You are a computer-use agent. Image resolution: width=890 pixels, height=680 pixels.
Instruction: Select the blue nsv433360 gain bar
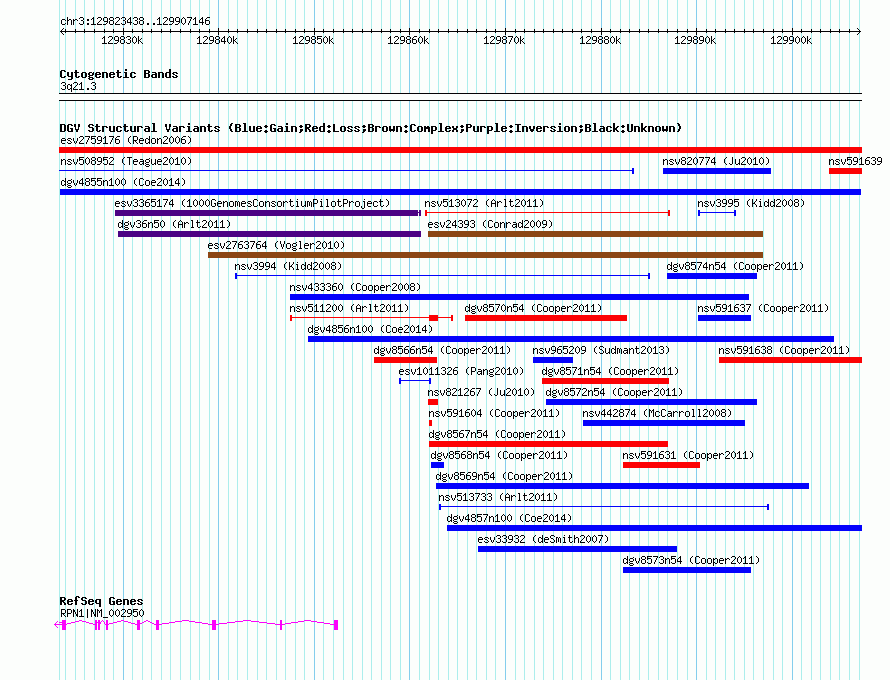[x=519, y=297]
